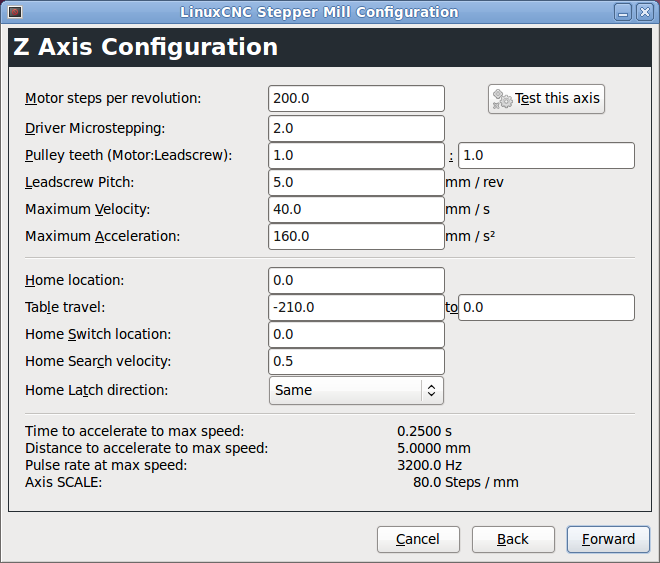Click the Pulley teeth Motor value field
The image size is (660, 563).
click(356, 156)
